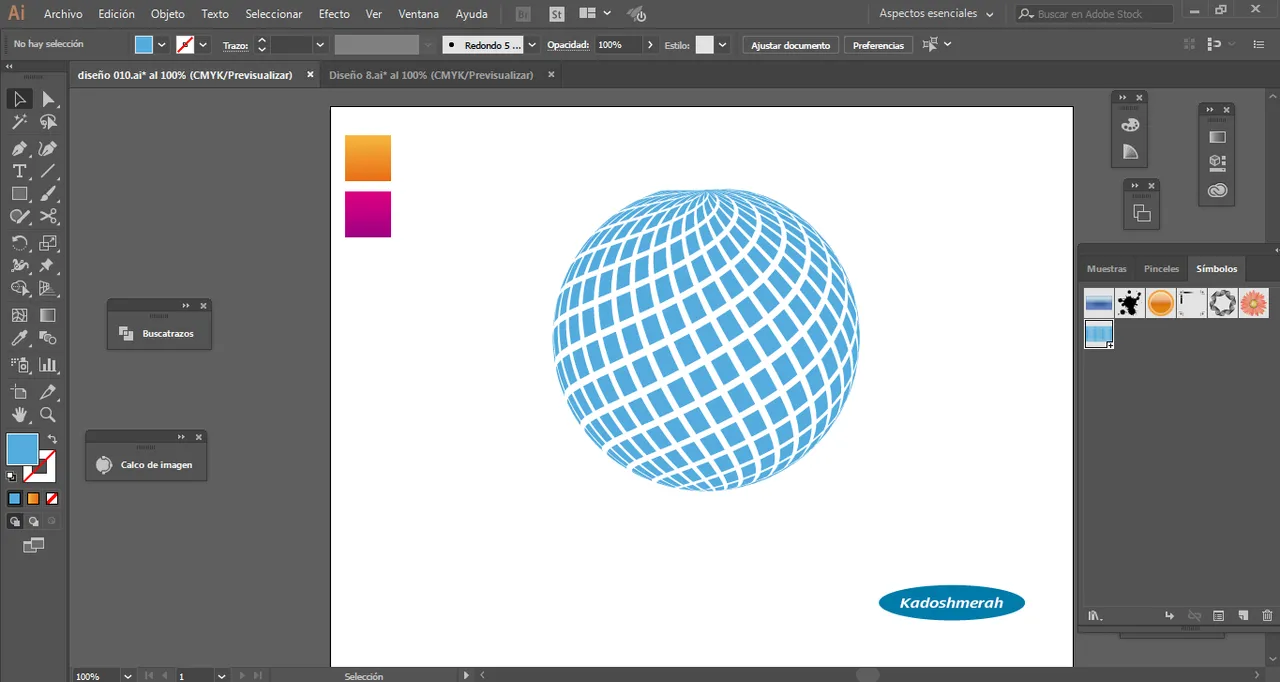
Task: Open the zoom level dropdown
Action: (x=127, y=676)
